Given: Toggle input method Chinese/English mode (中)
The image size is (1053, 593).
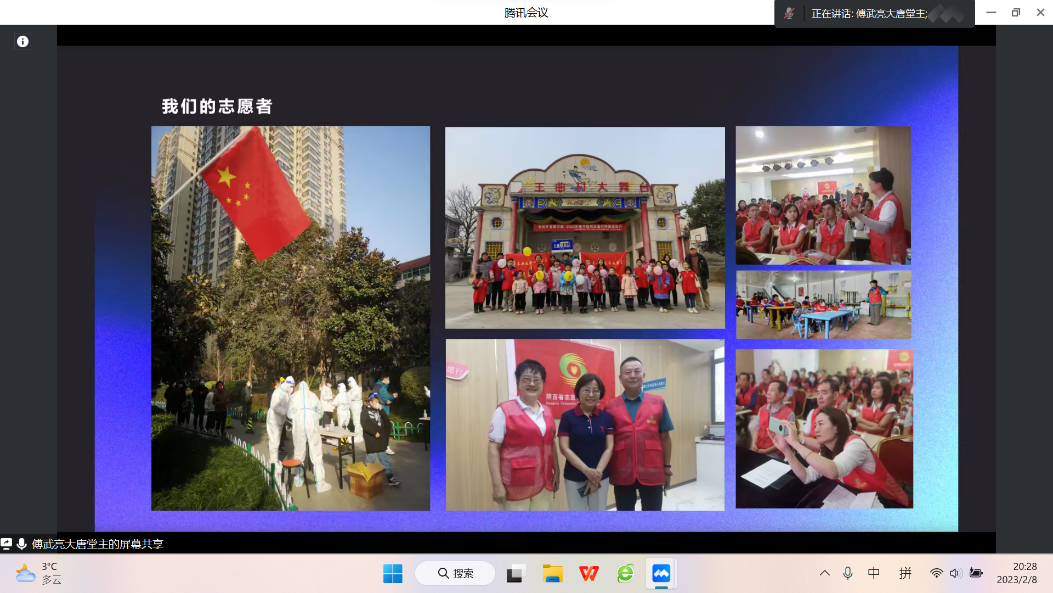Looking at the screenshot, I should point(874,573).
